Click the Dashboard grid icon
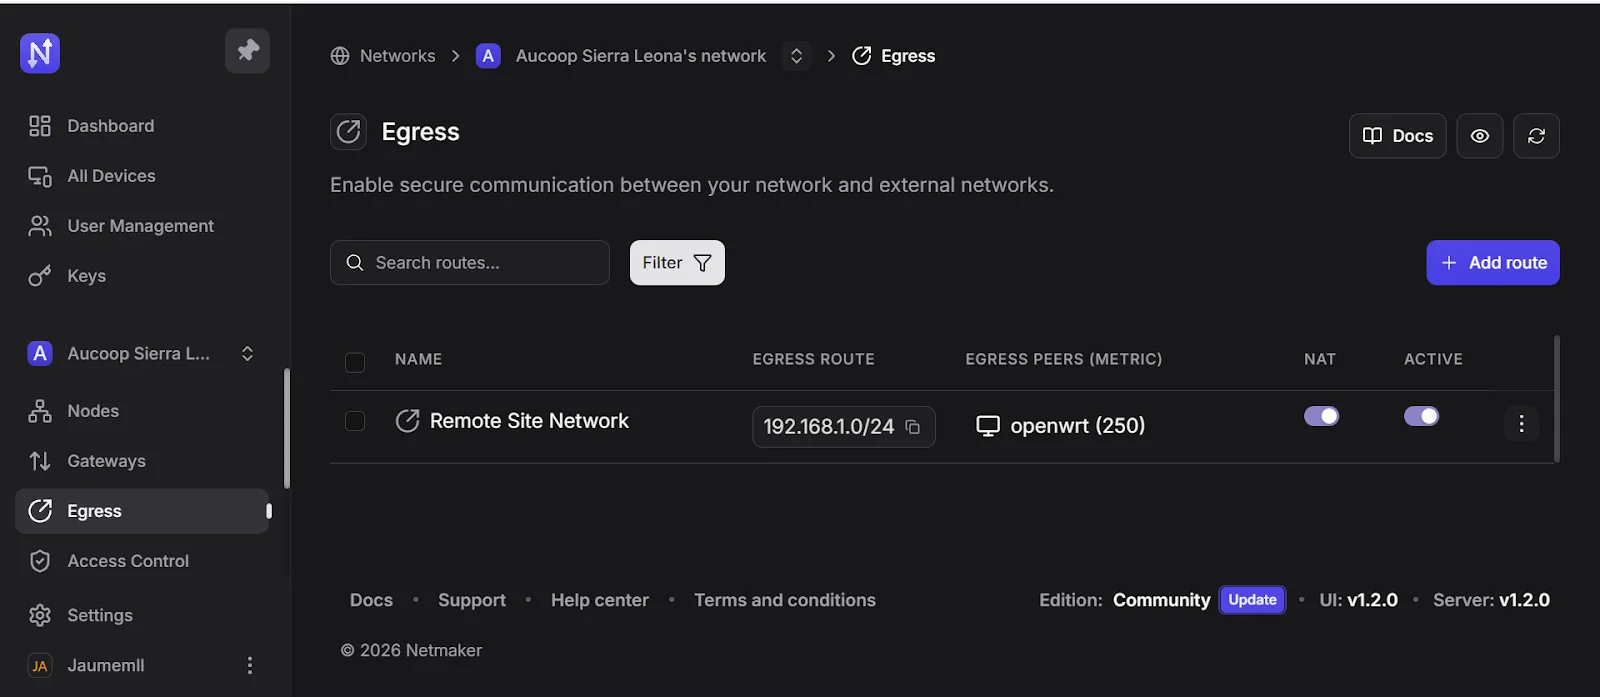Screen dimensions: 1600x697 point(40,126)
